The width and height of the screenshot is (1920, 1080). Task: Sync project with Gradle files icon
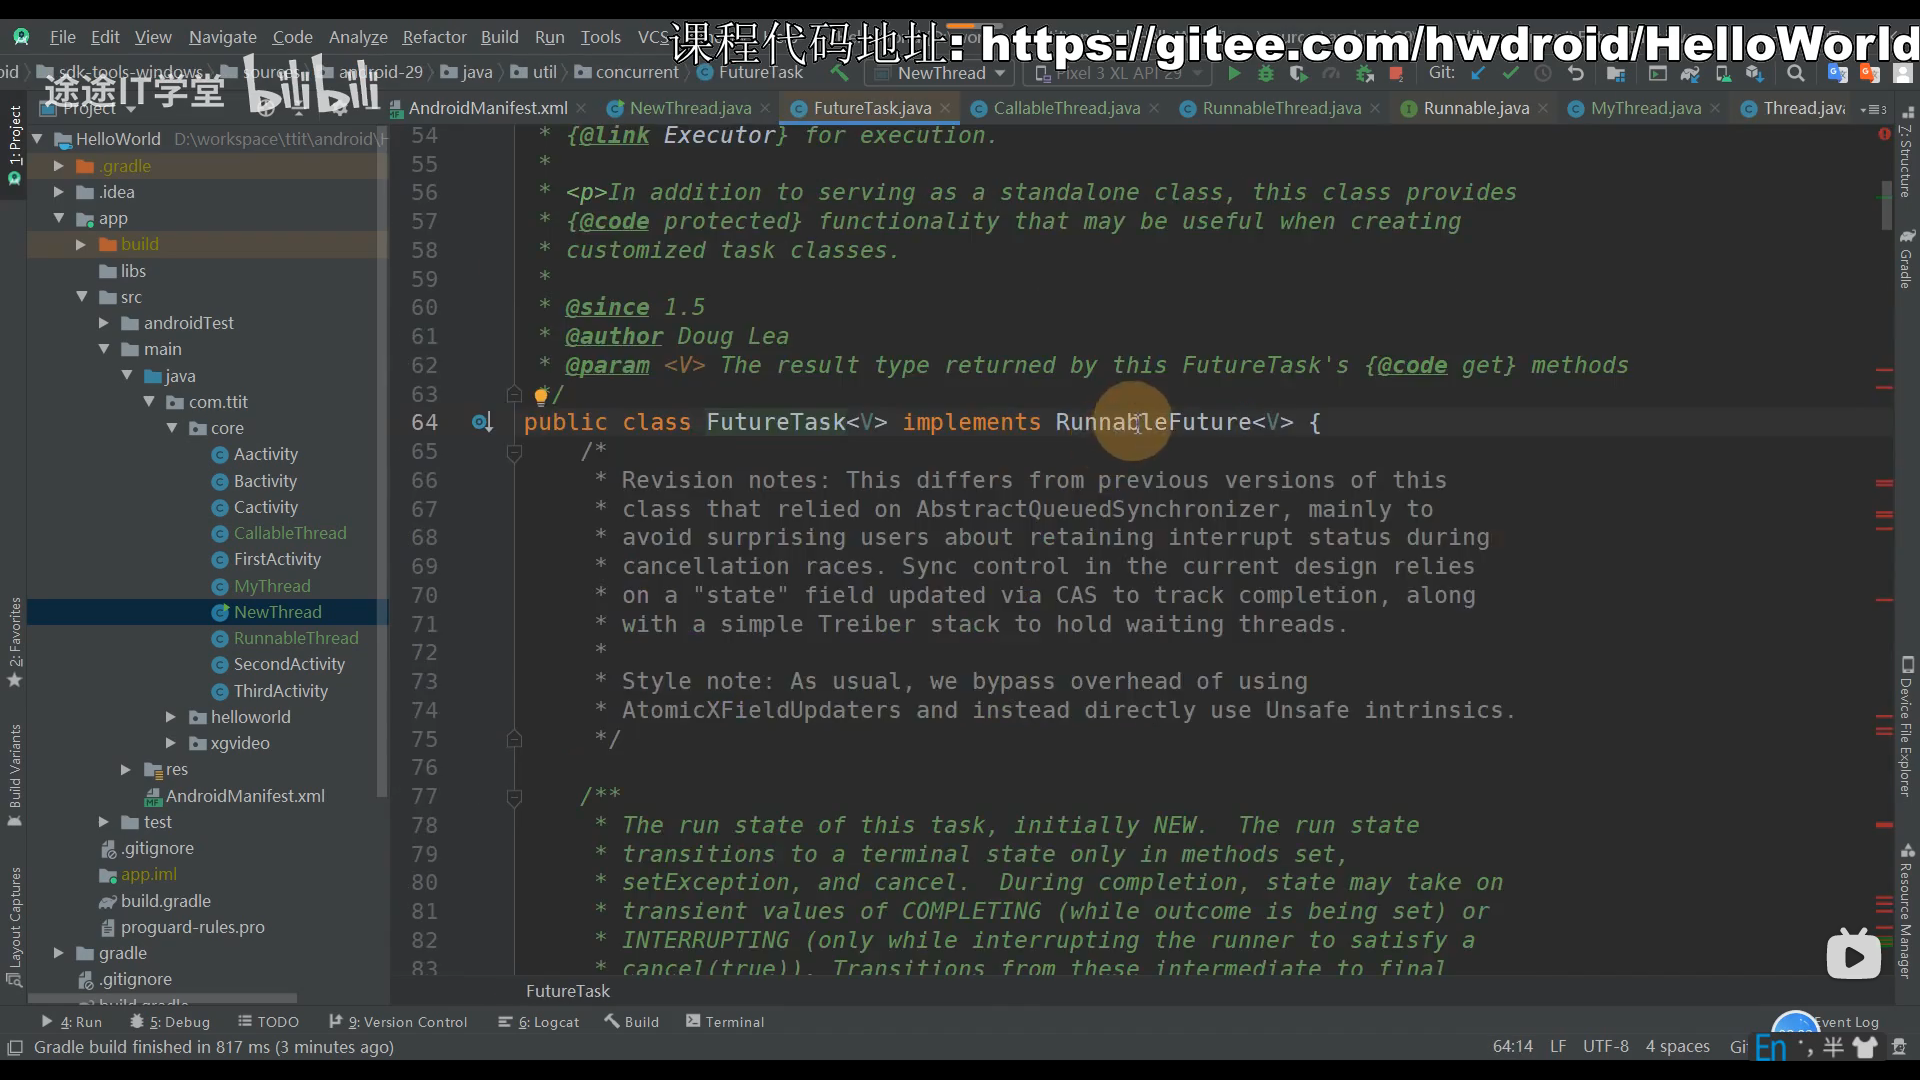pos(1690,73)
